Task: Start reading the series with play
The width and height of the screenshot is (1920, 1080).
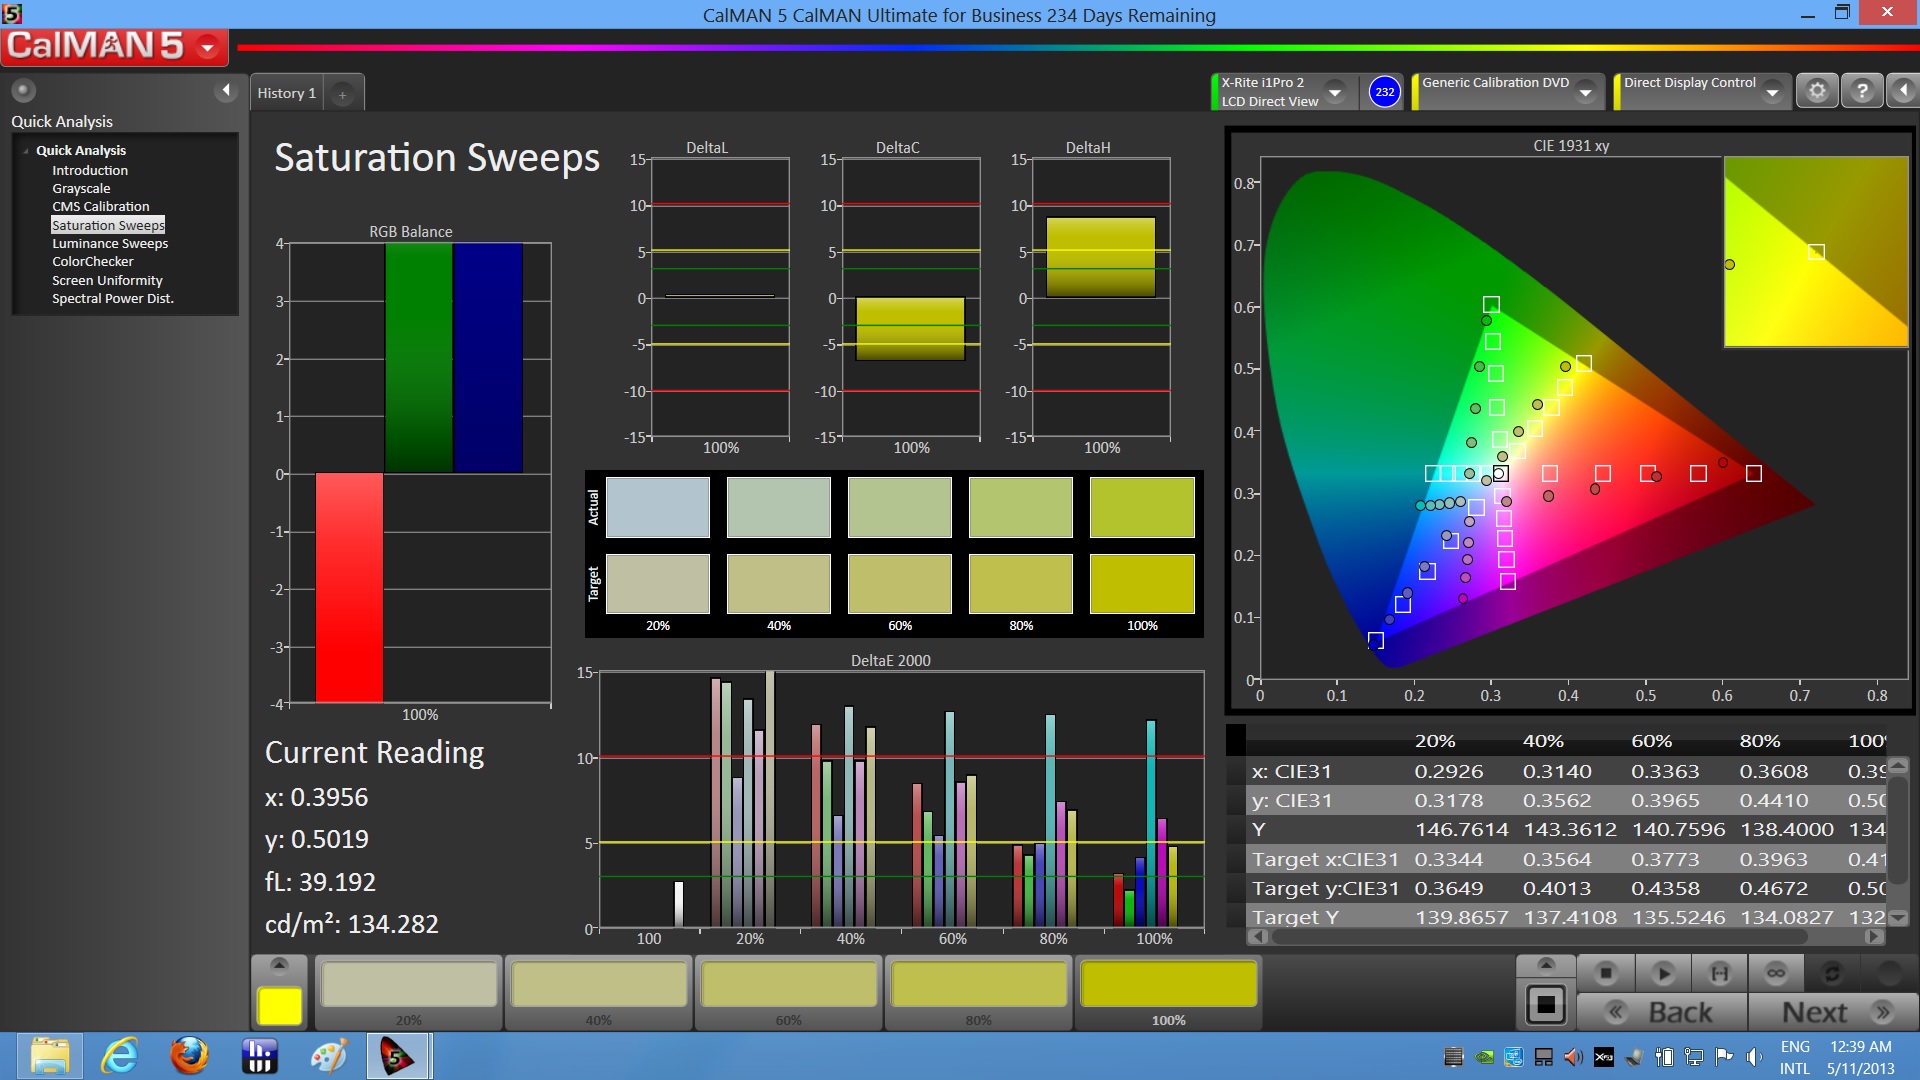Action: tap(1663, 972)
